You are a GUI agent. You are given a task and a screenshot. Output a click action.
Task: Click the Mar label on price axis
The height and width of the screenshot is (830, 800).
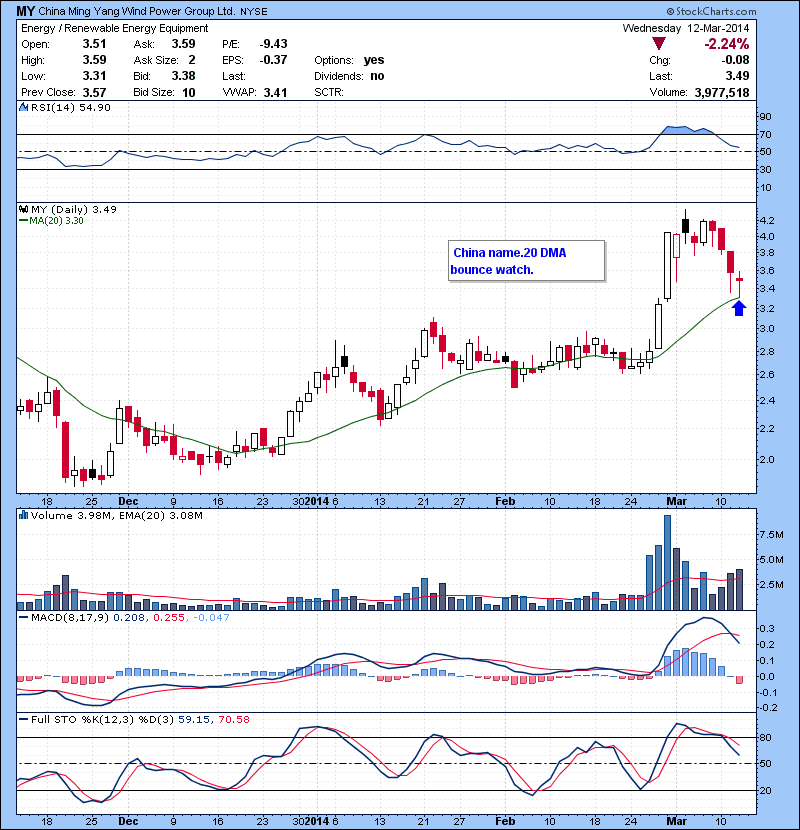coord(676,501)
